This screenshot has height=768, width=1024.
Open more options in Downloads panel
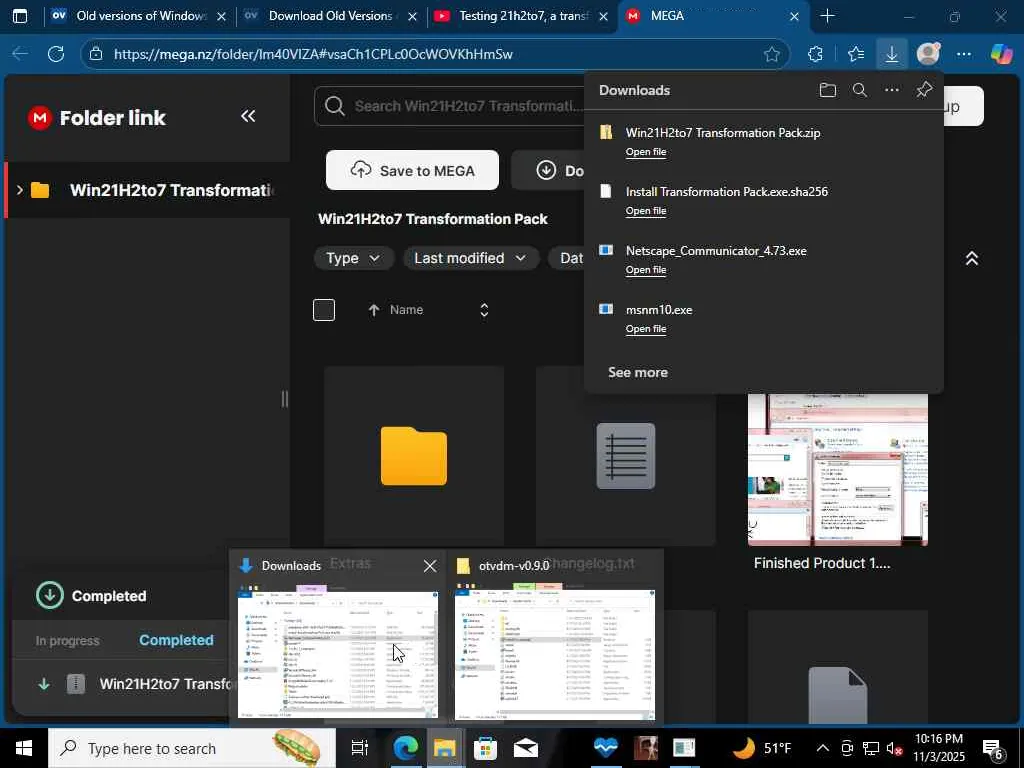click(891, 90)
